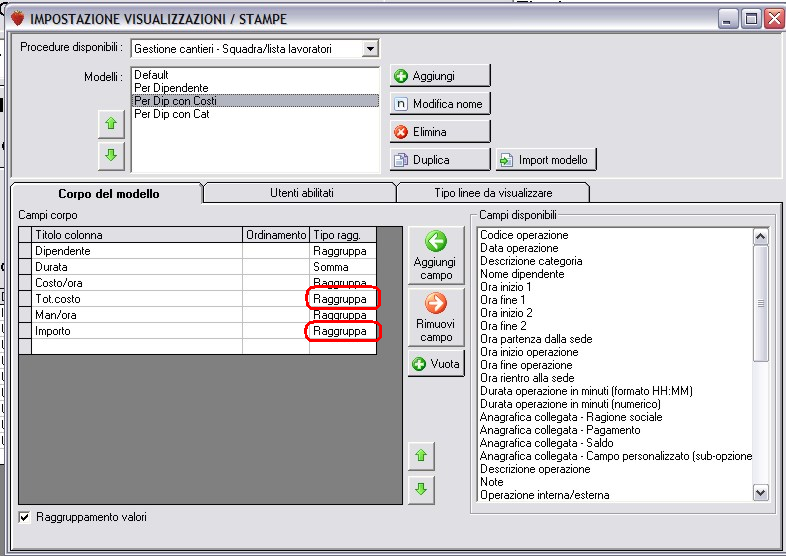
Task: Toggle Raggruppamento valori checkbox
Action: point(24,517)
